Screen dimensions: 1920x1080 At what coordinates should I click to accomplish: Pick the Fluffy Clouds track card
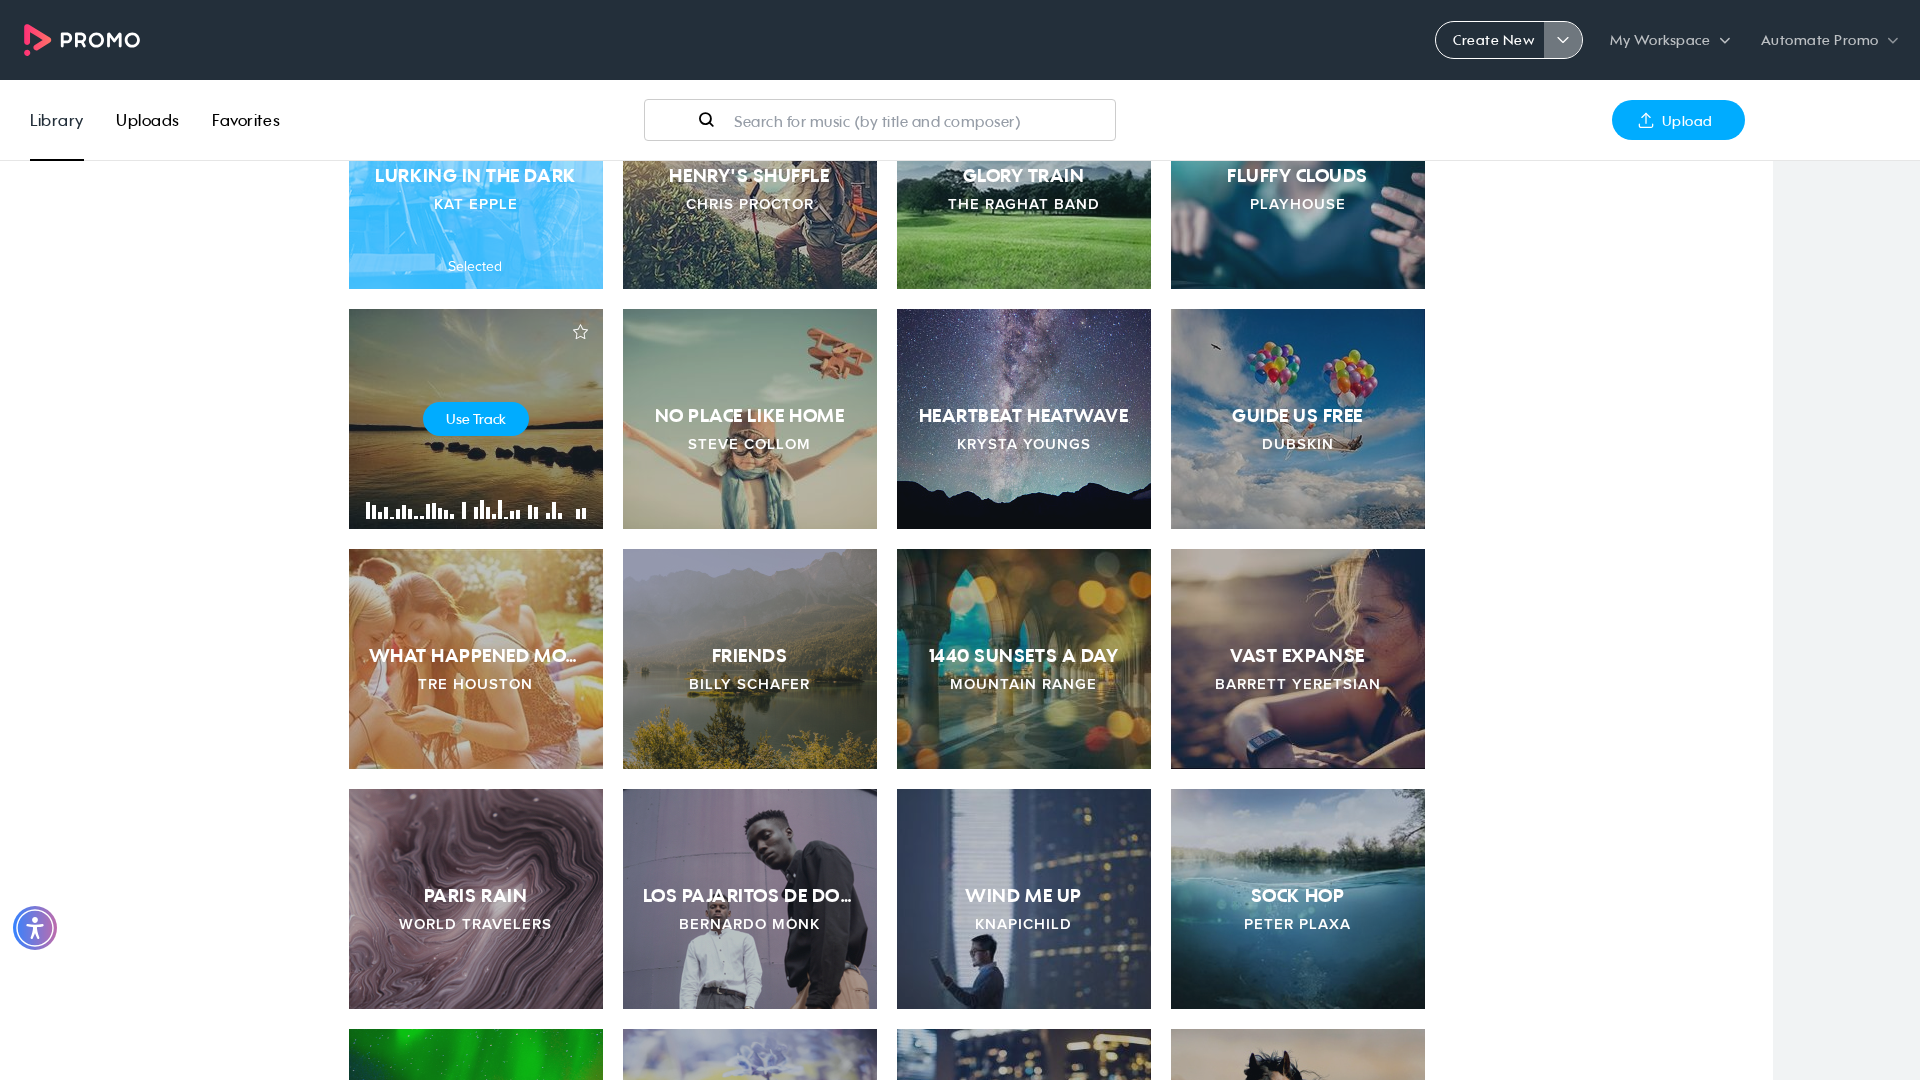point(1298,225)
